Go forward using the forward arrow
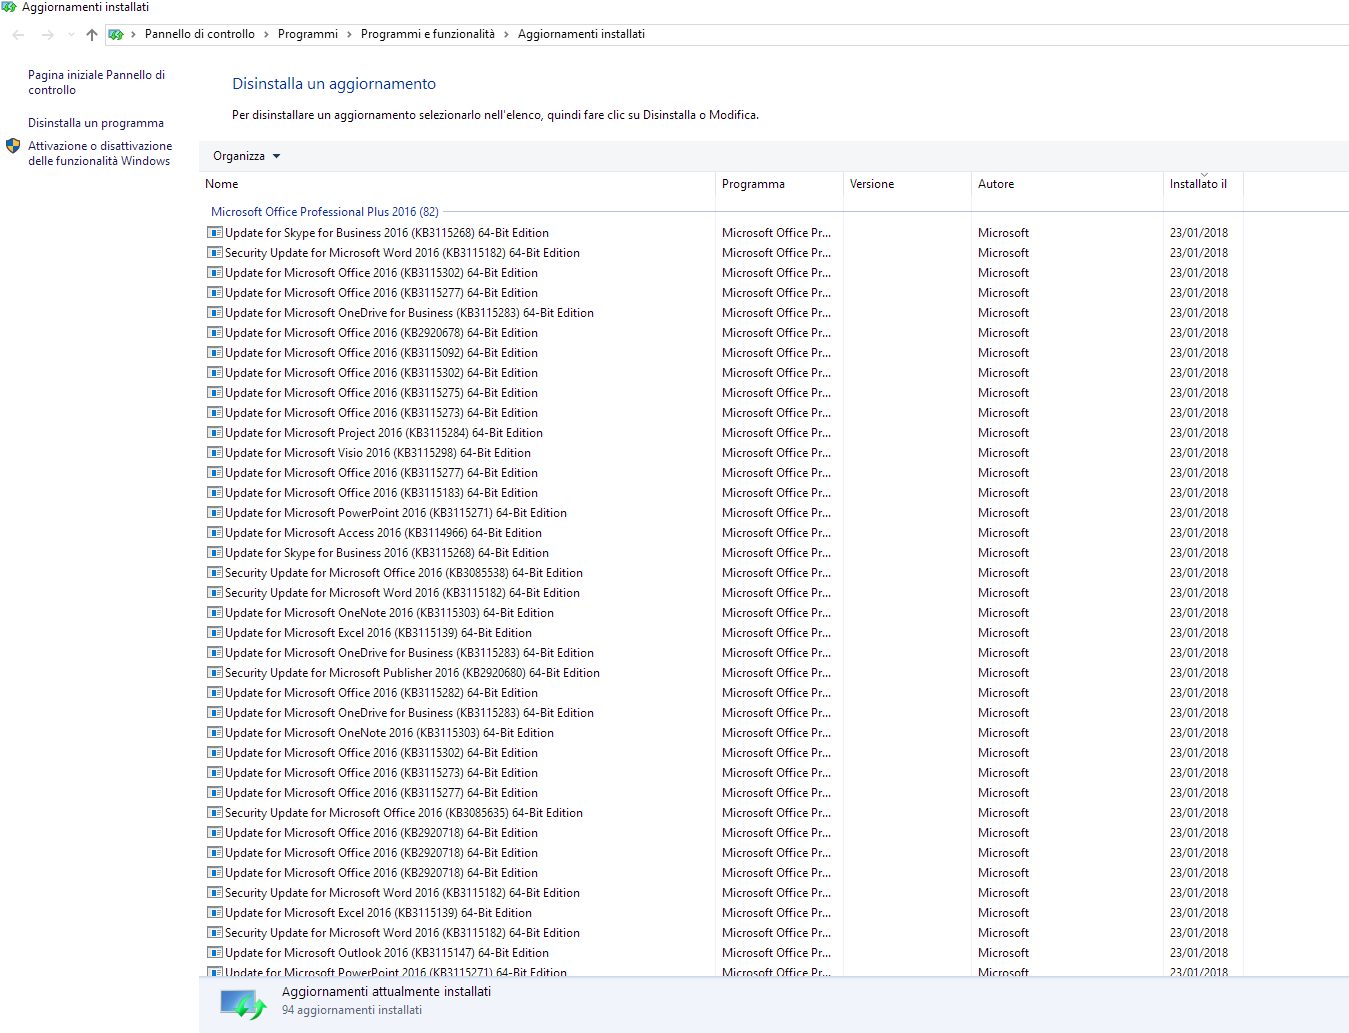The image size is (1349, 1033). pos(47,34)
